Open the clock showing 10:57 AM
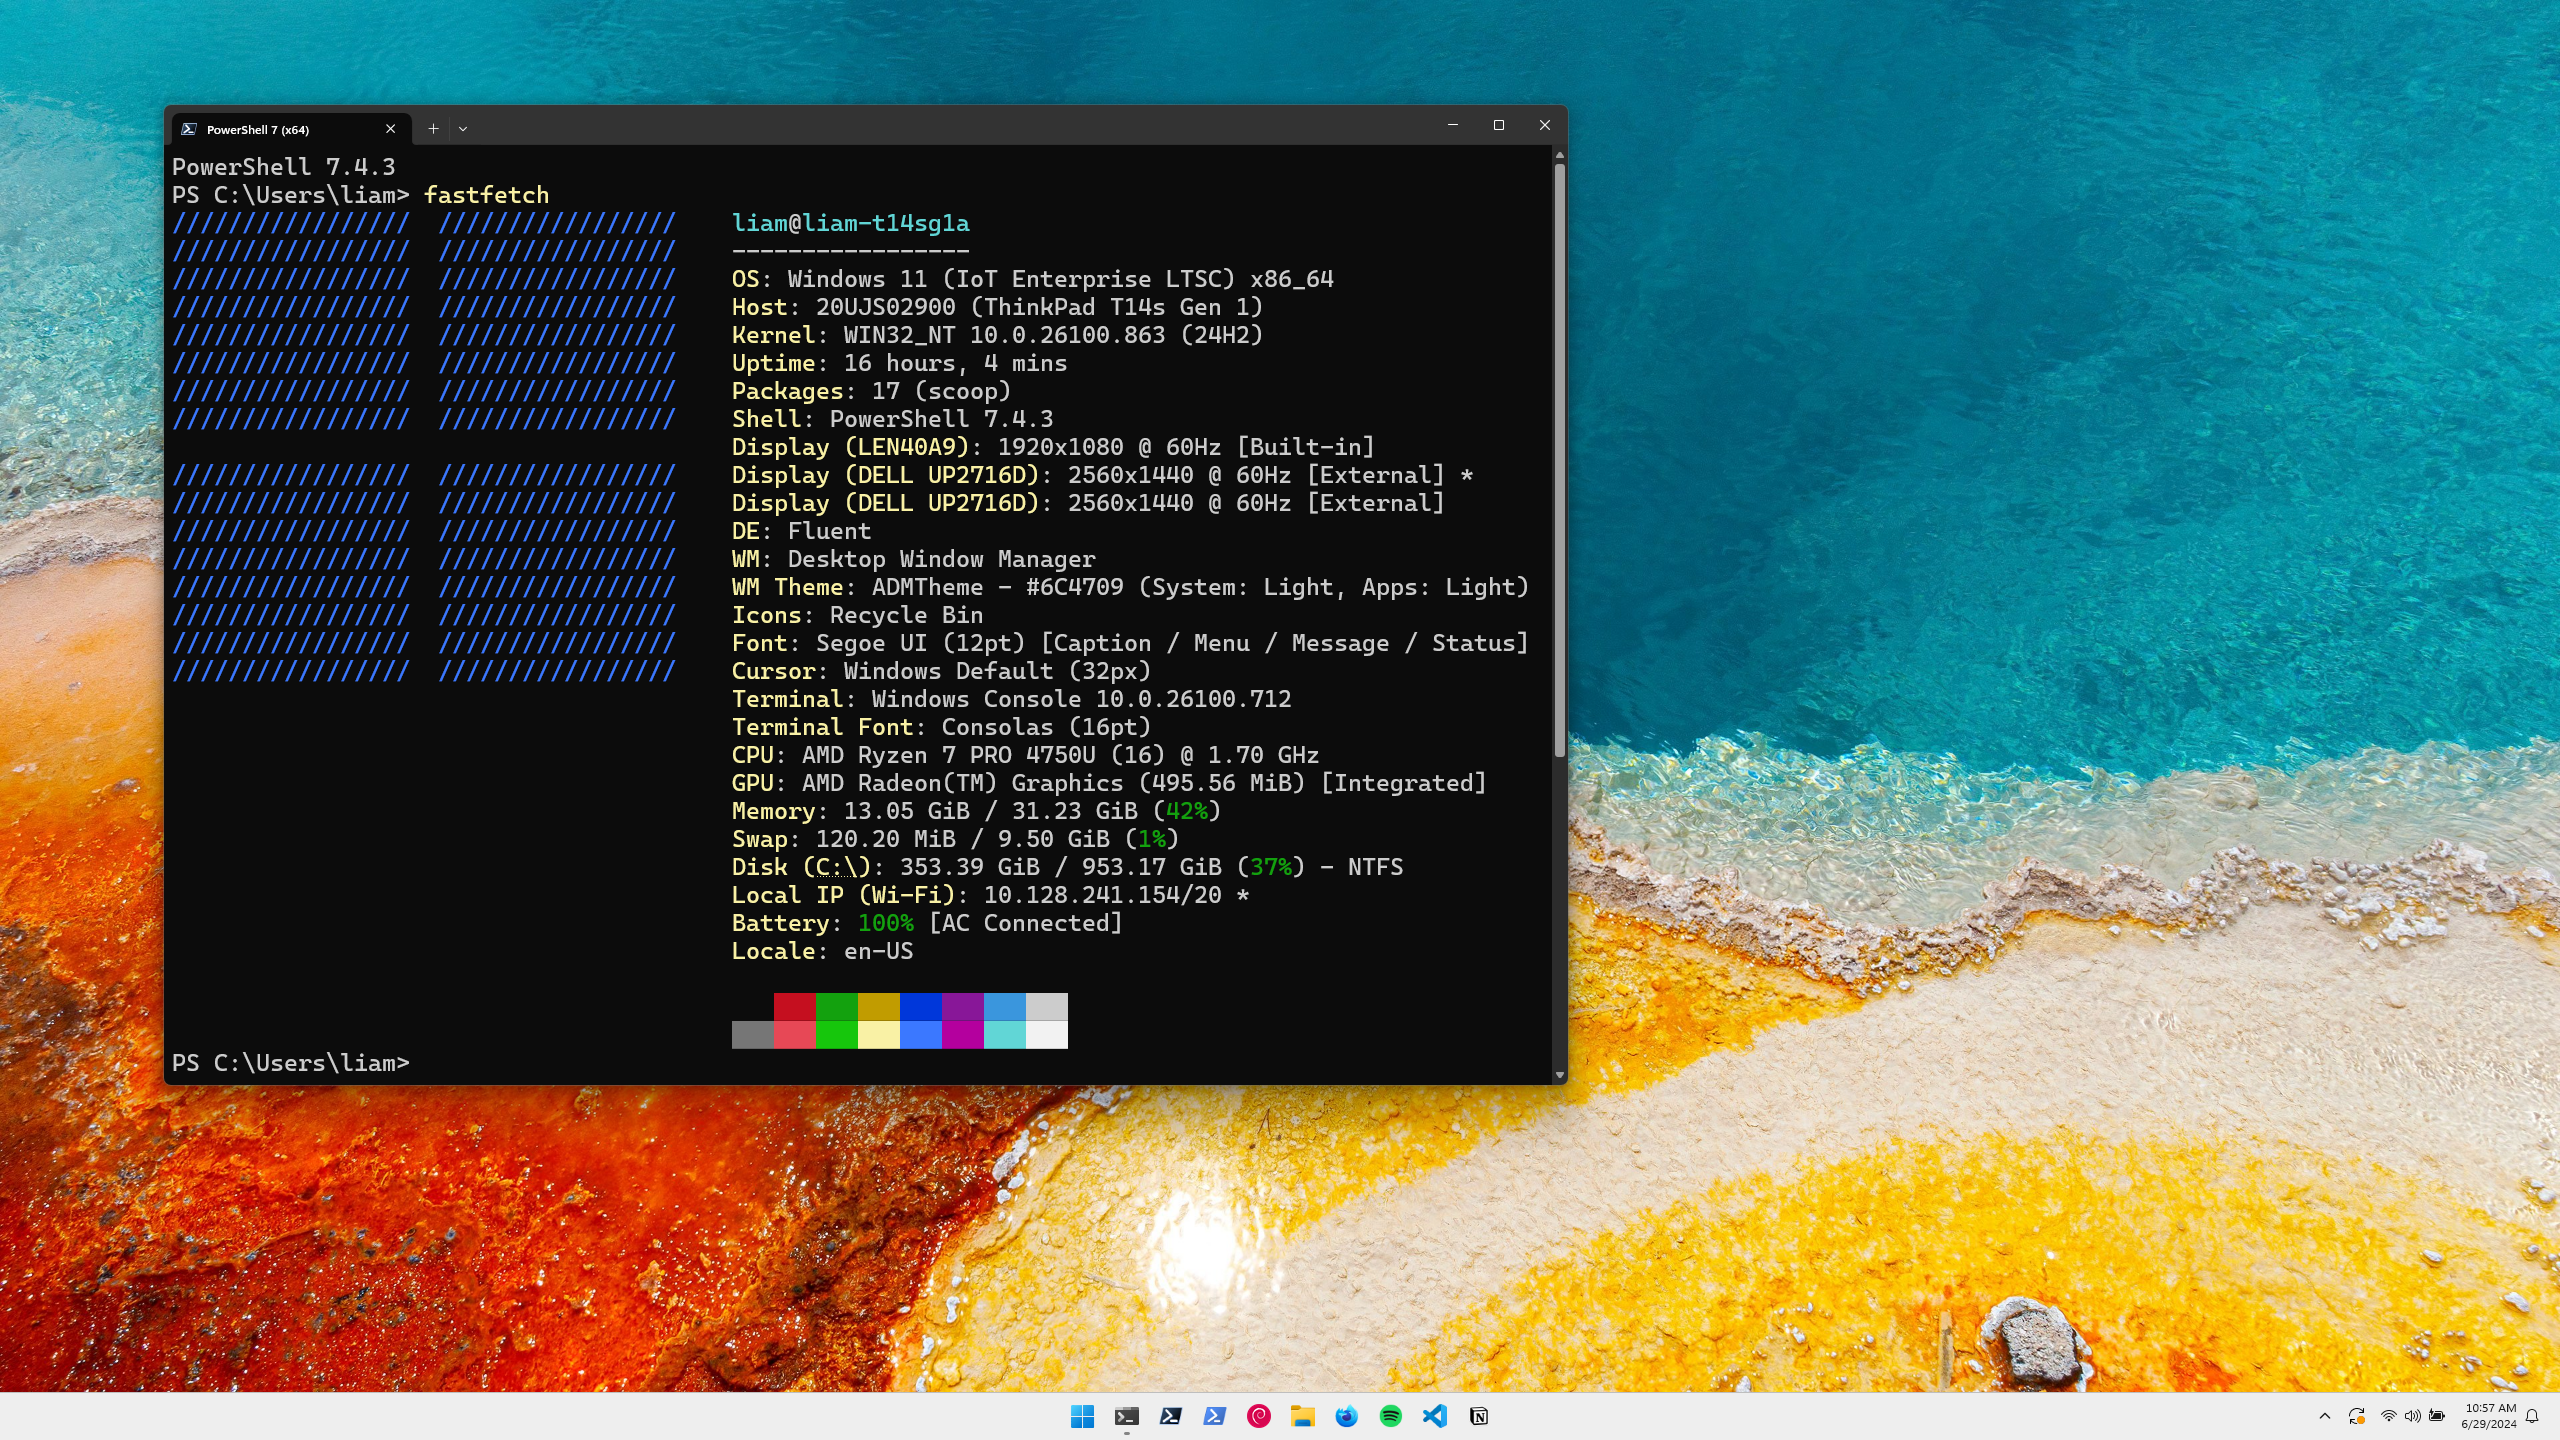 coord(2489,1416)
